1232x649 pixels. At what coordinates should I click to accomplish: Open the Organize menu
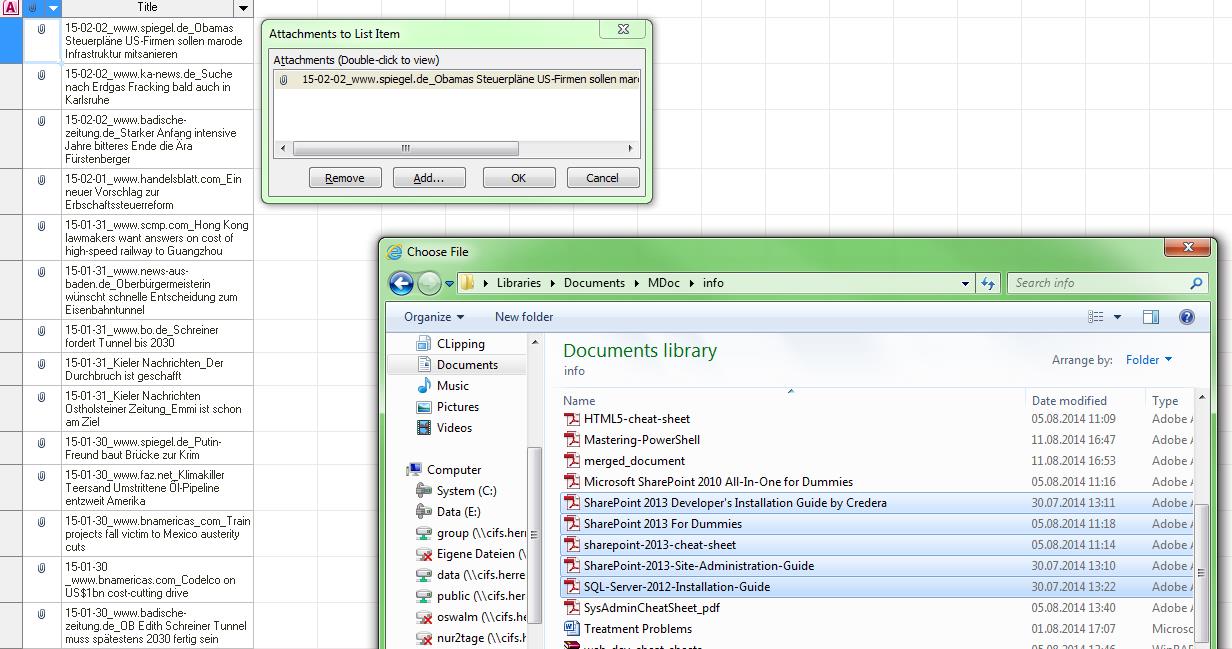pos(434,317)
